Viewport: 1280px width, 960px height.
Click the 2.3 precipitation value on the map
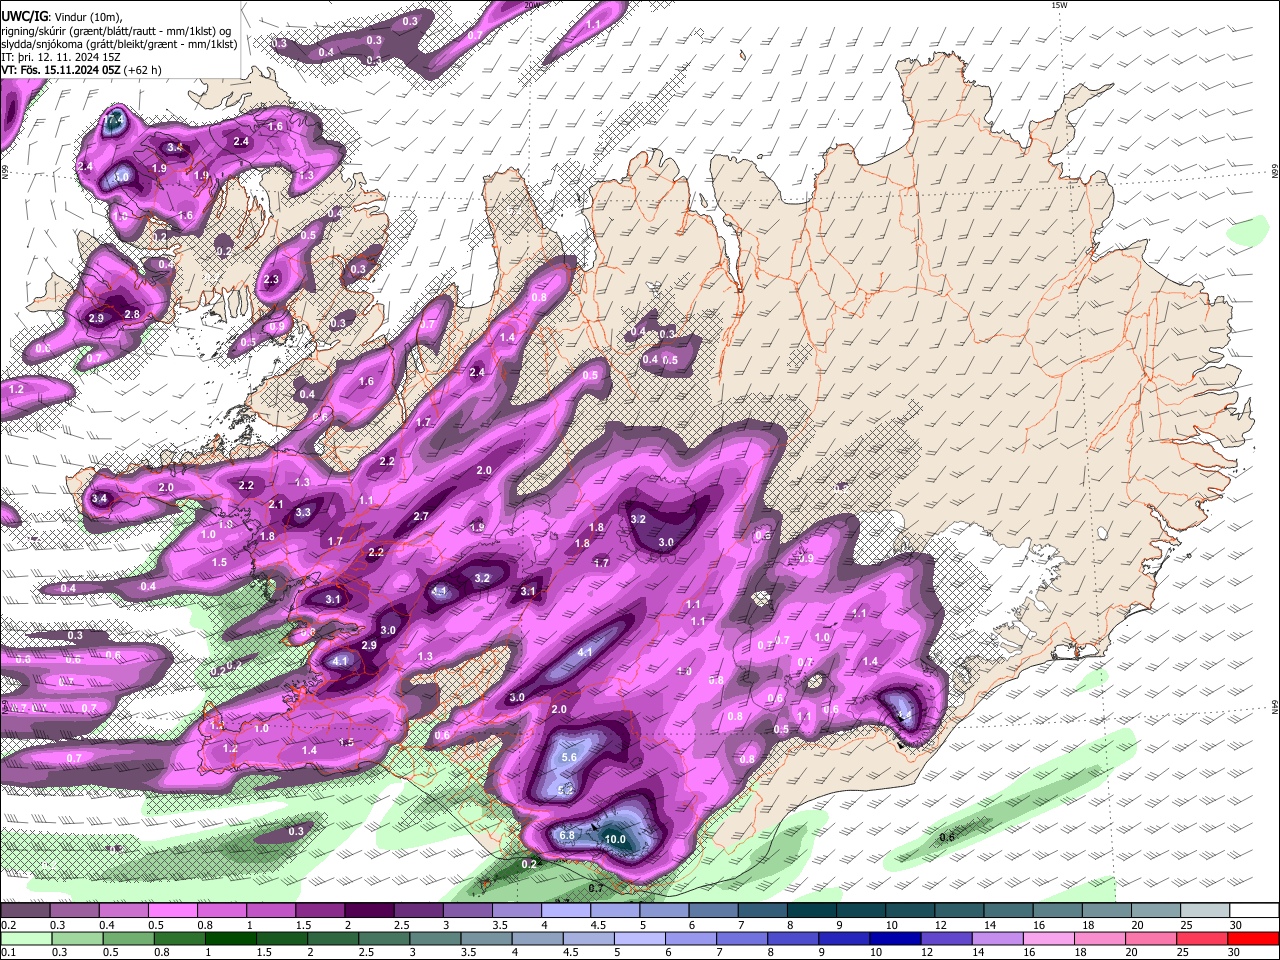tap(271, 280)
